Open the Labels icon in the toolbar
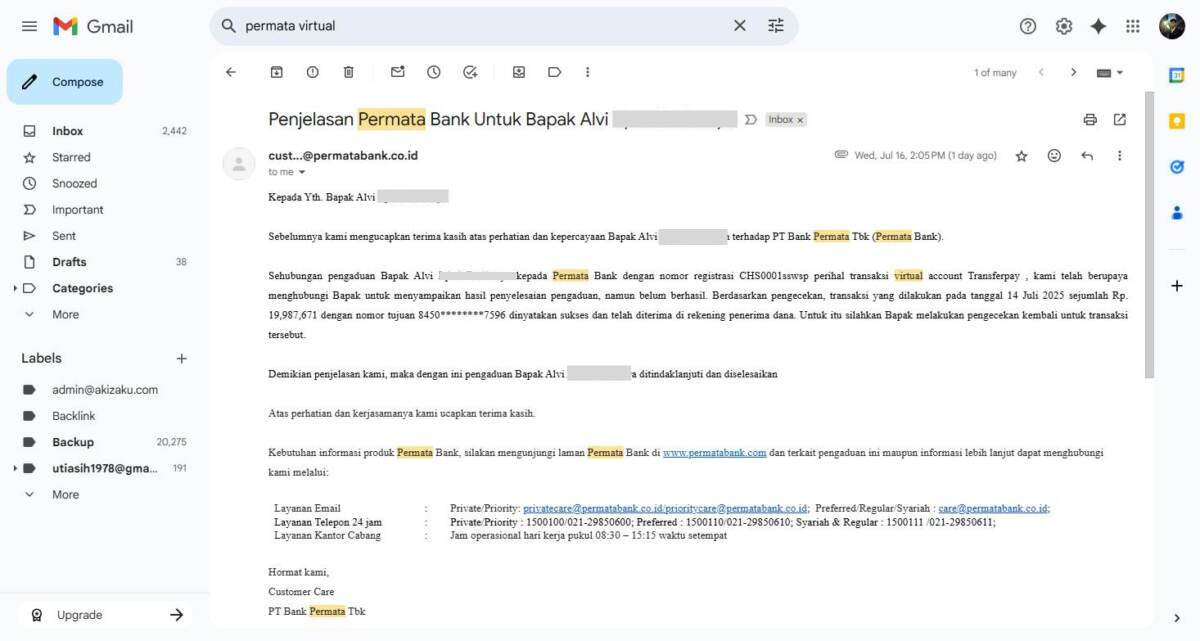 pyautogui.click(x=554, y=72)
